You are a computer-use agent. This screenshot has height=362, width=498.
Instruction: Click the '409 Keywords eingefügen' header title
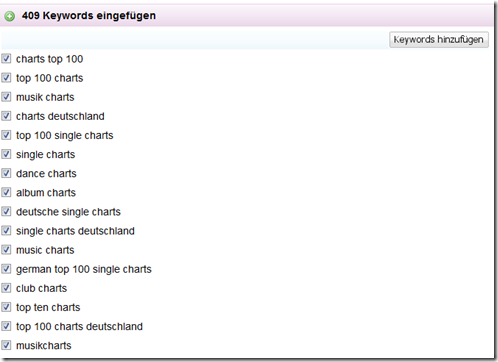89,16
